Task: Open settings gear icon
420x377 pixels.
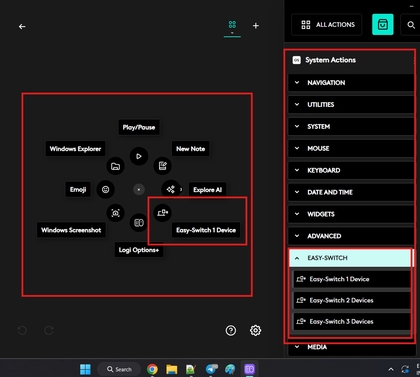Action: click(x=255, y=330)
